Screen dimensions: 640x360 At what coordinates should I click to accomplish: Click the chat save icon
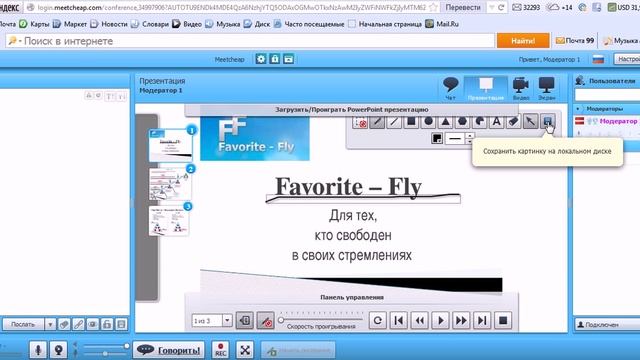click(121, 324)
